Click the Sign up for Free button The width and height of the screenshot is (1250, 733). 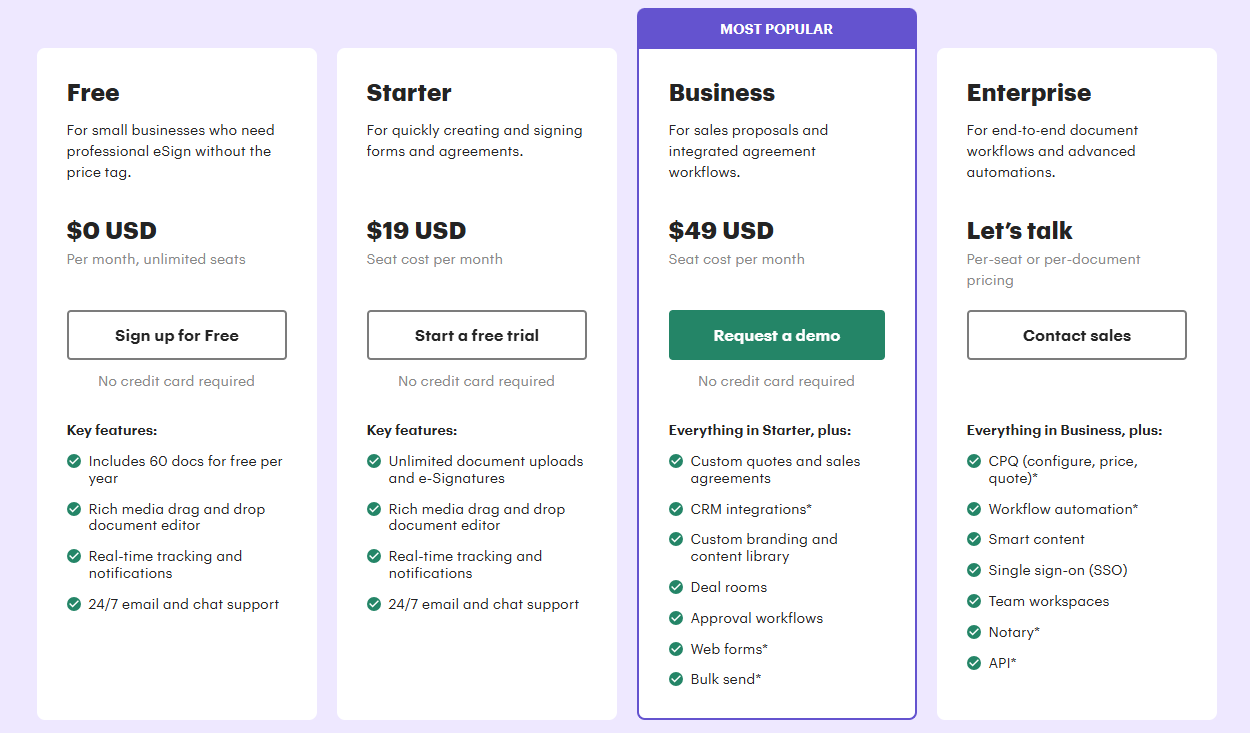pos(177,335)
